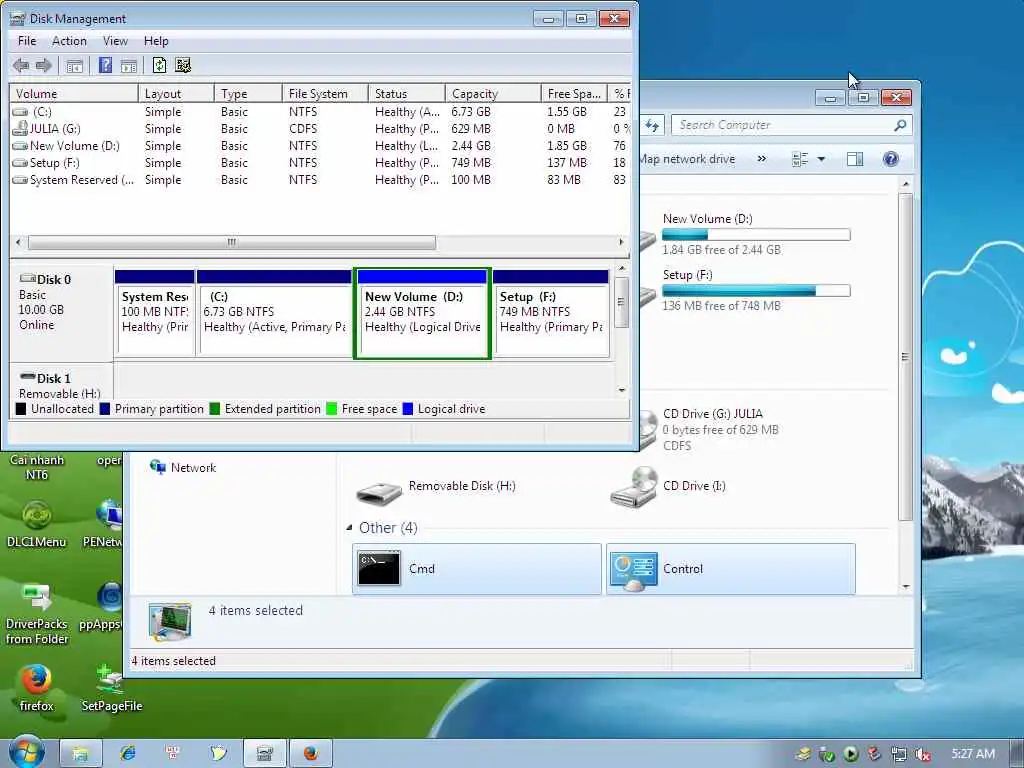The image size is (1024, 768).
Task: Open the view options dropdown arrow
Action: point(821,159)
